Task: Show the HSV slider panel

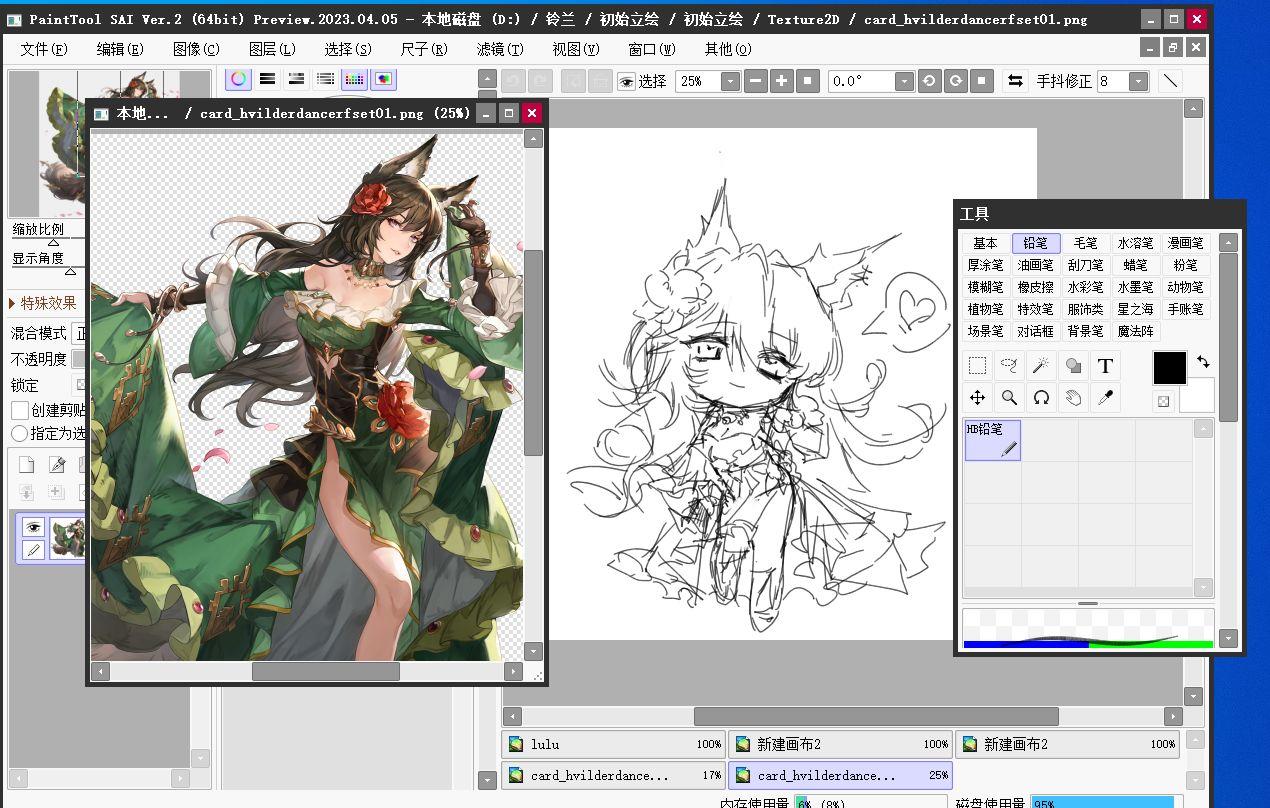Action: pyautogui.click(x=296, y=80)
